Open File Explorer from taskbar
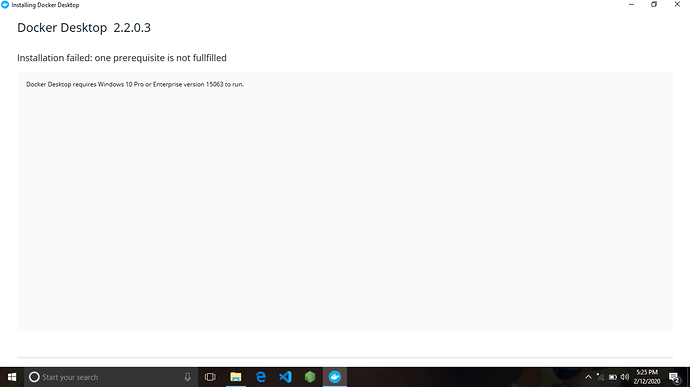 pyautogui.click(x=236, y=377)
